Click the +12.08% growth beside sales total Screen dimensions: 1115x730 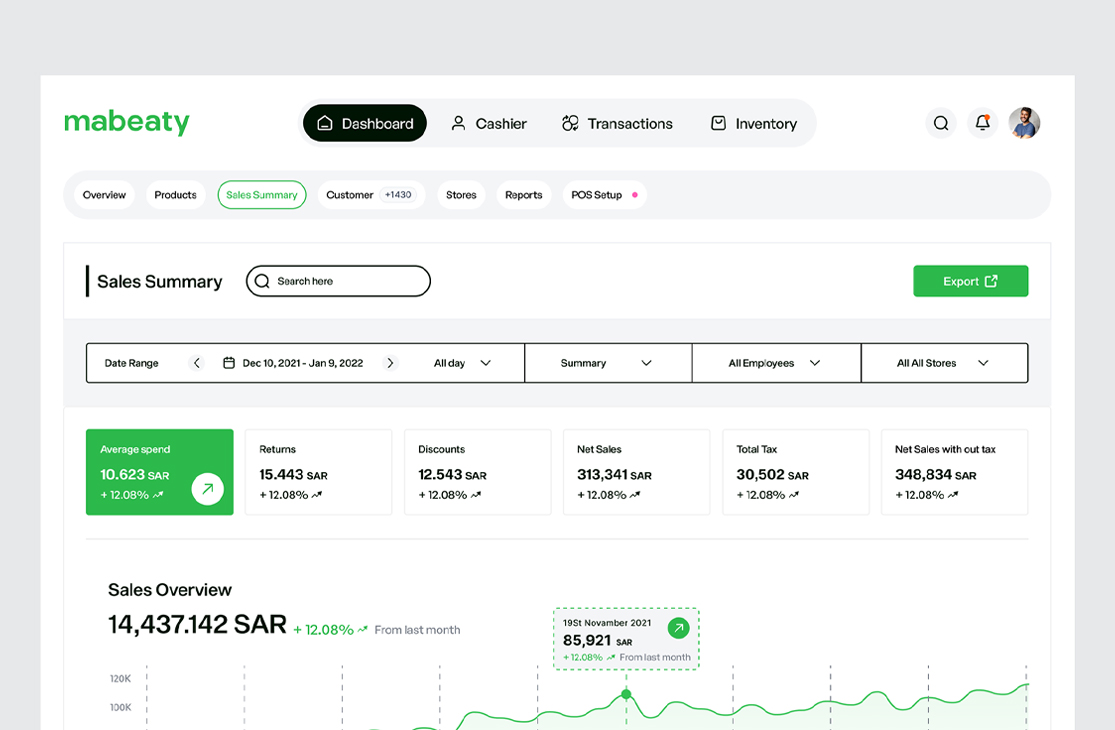pyautogui.click(x=330, y=630)
